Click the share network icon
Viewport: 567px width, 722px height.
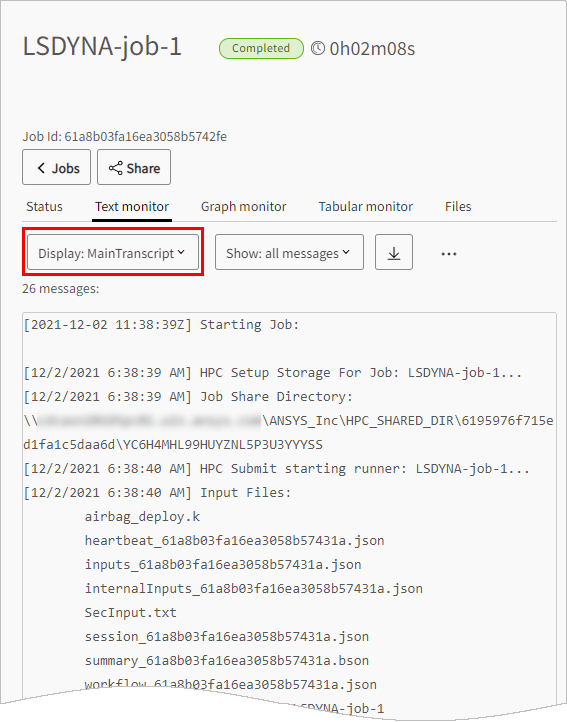pos(116,168)
